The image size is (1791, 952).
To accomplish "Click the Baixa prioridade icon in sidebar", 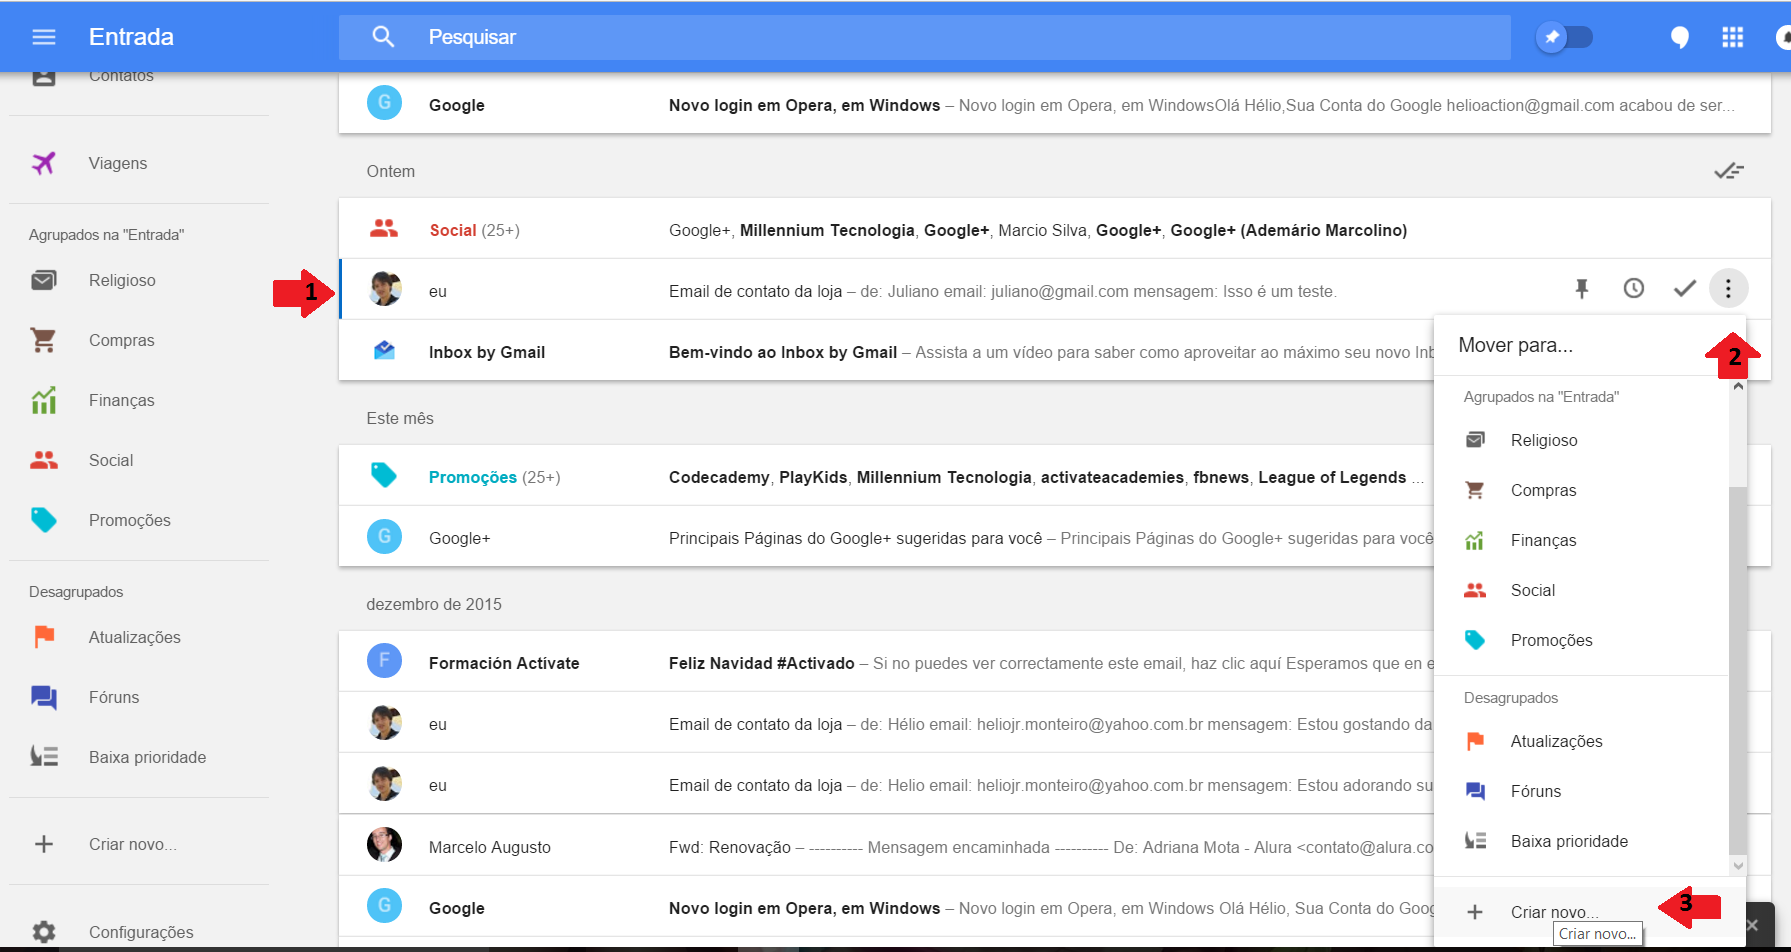I will coord(44,757).
